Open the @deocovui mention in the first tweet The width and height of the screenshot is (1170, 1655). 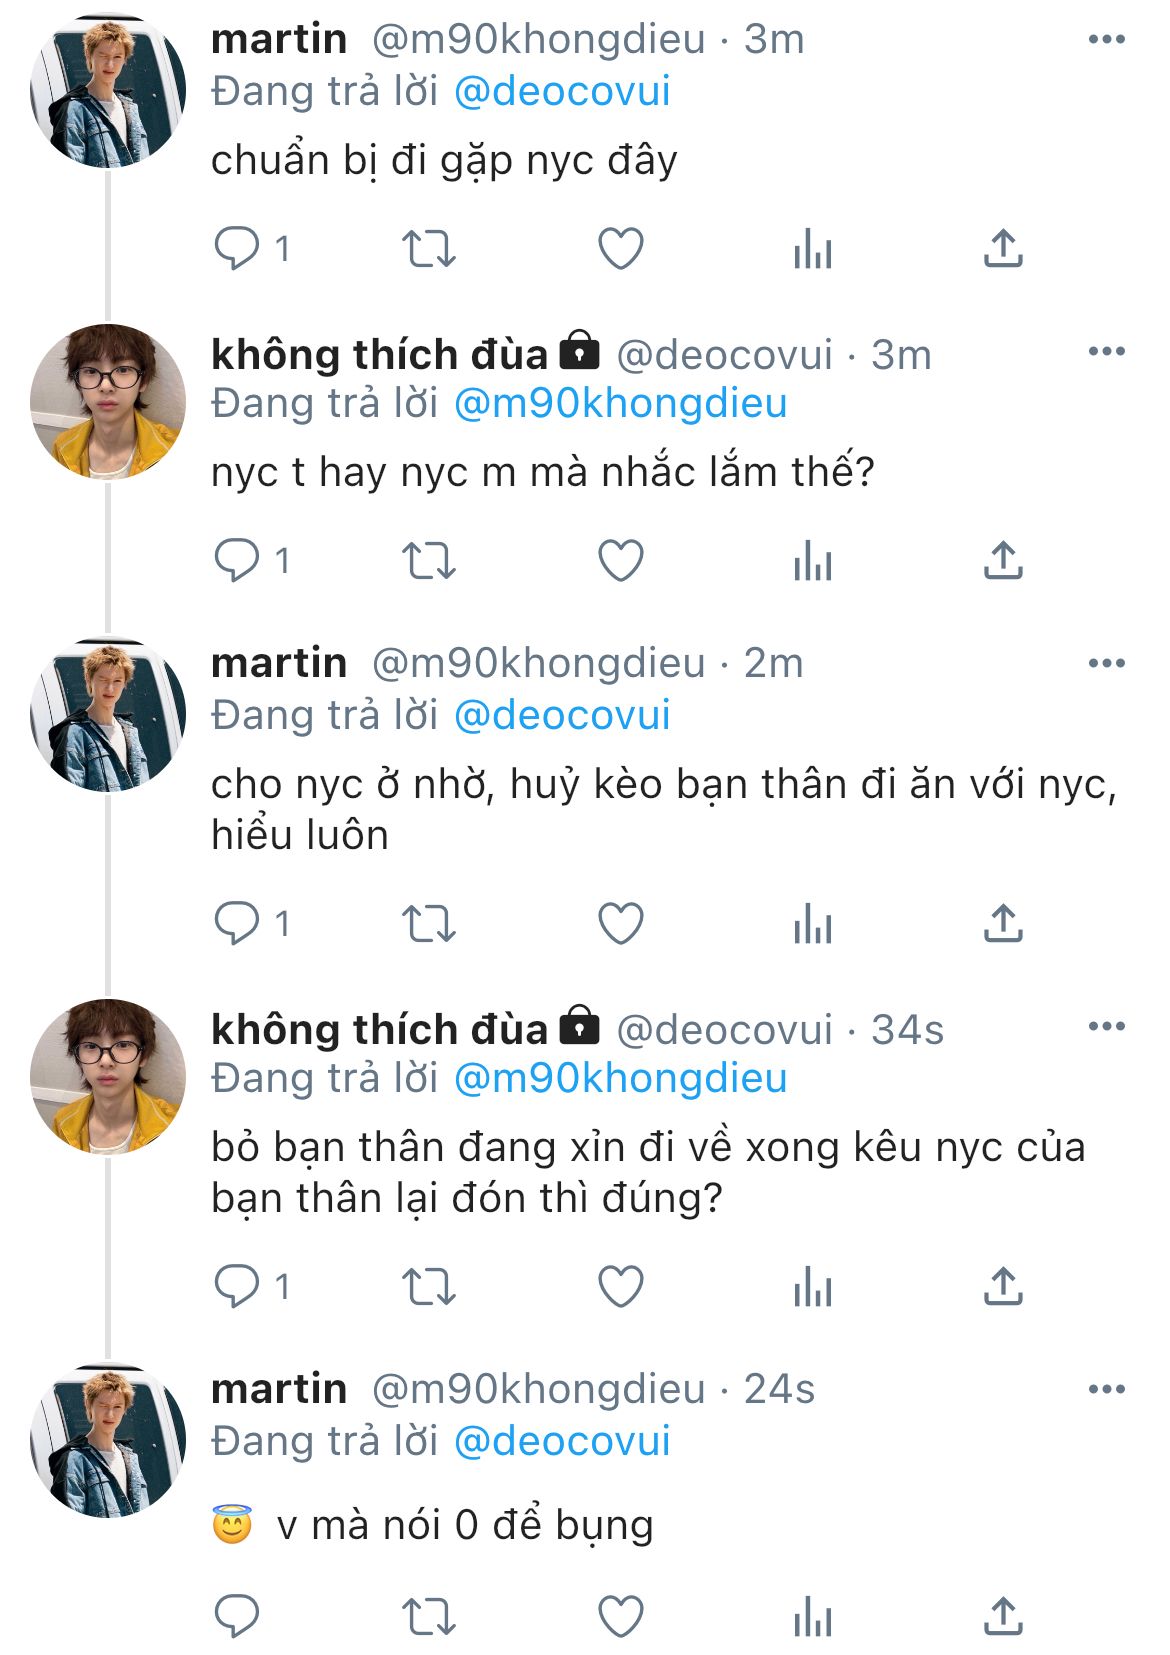point(562,92)
